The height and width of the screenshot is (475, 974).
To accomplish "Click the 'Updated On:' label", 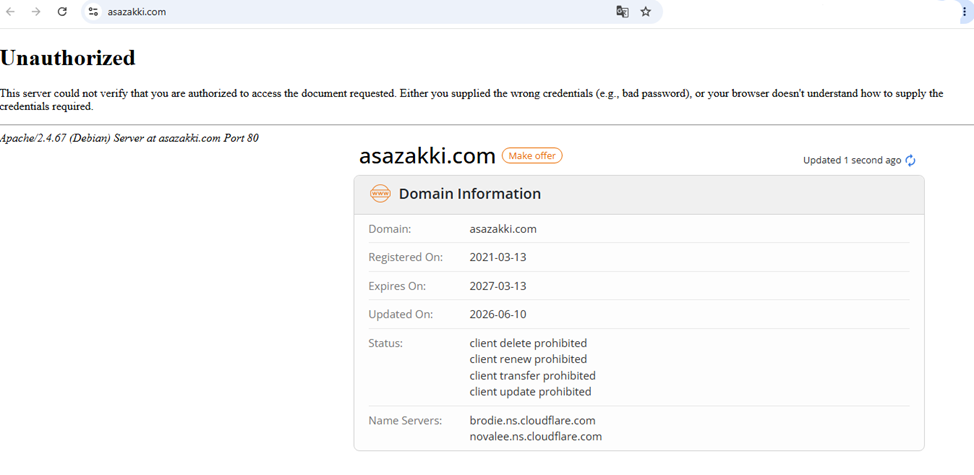I will click(x=401, y=315).
